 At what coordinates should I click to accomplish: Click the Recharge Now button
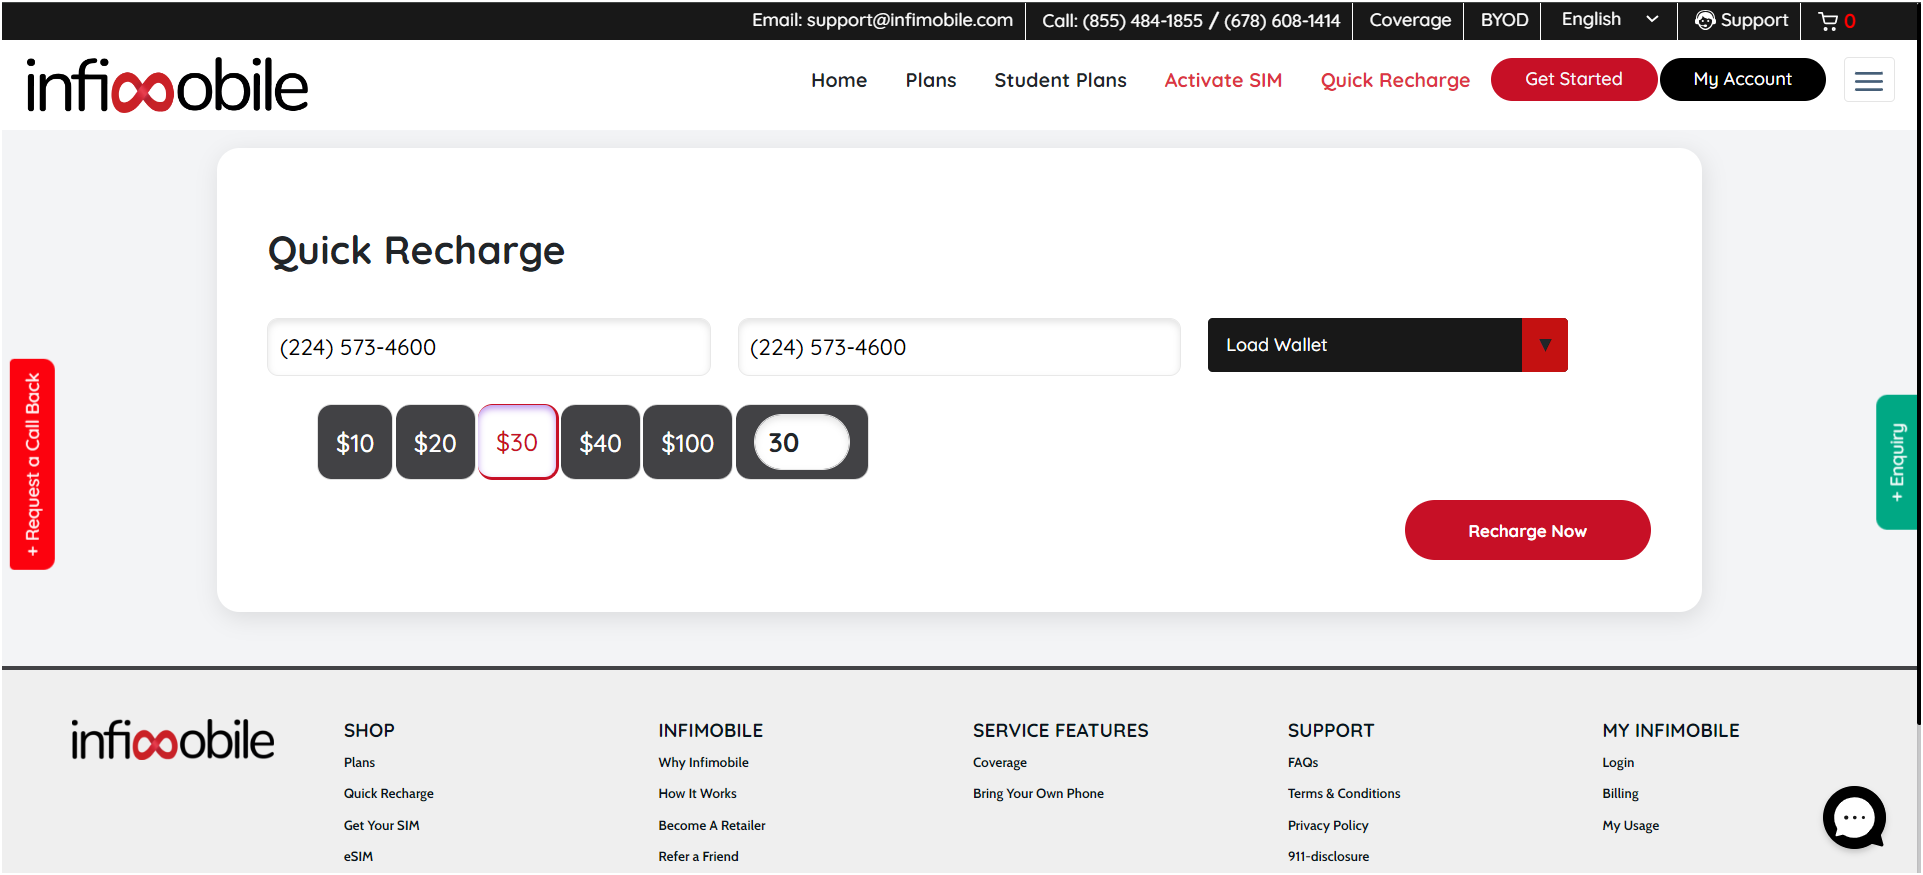tap(1527, 530)
